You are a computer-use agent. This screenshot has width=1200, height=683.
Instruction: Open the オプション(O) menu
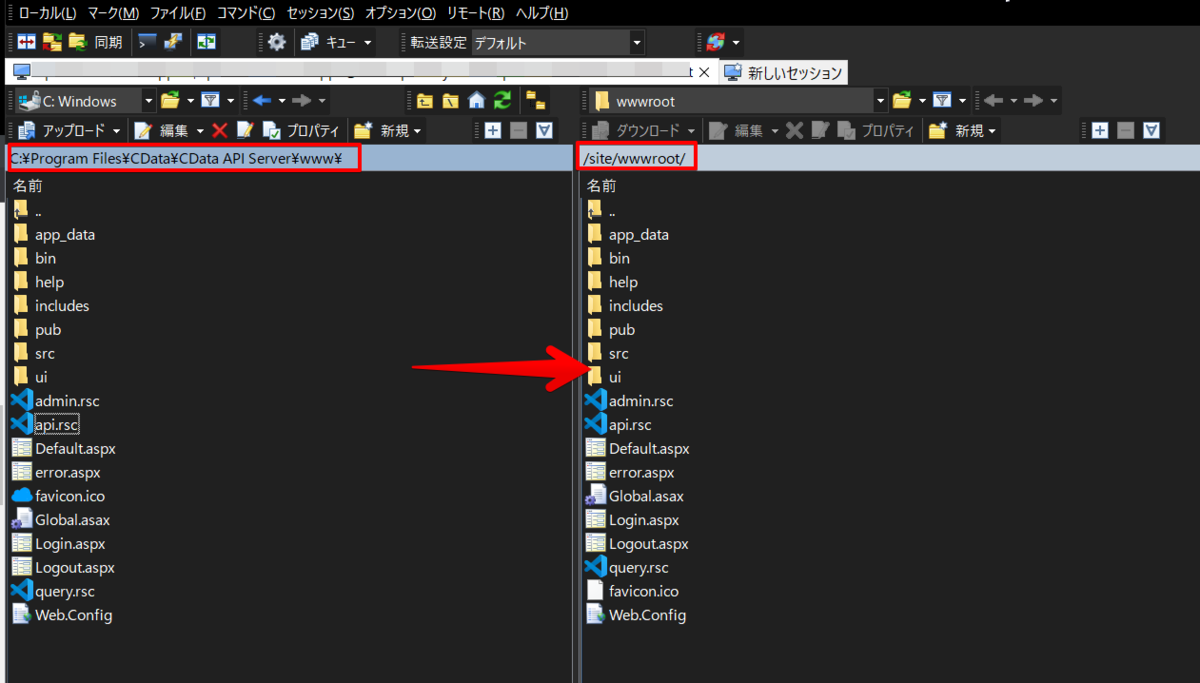[400, 13]
